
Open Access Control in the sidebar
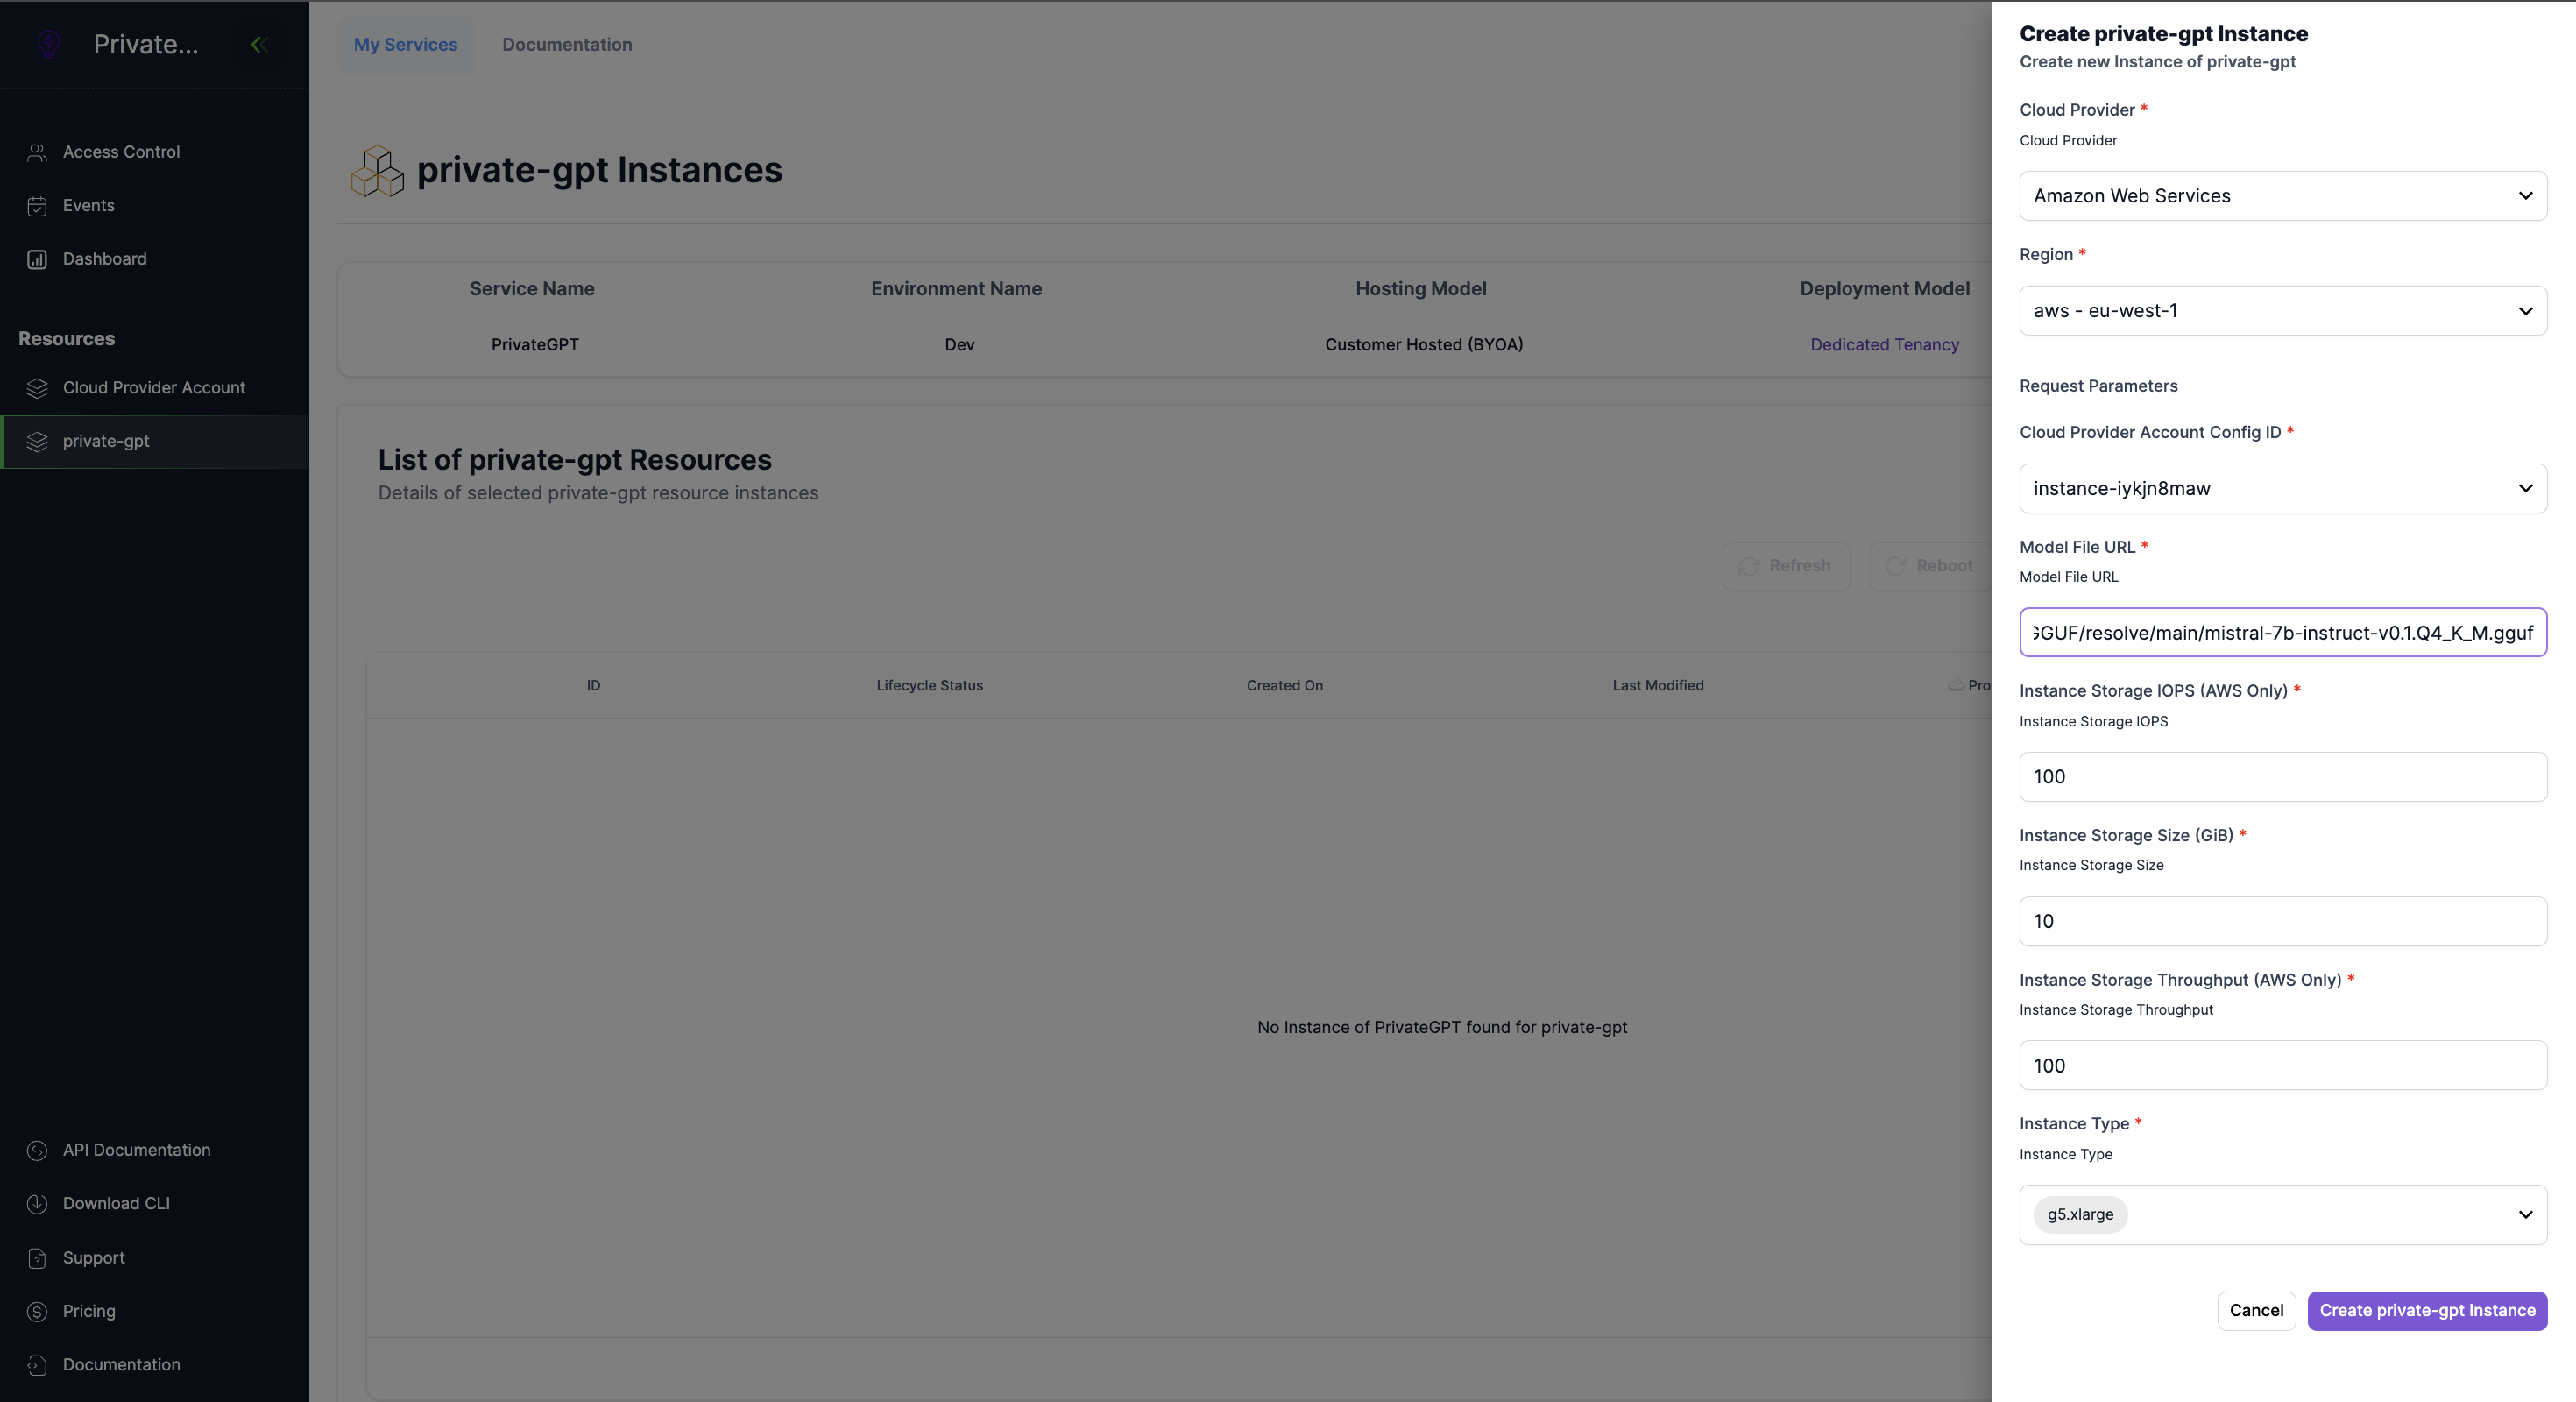pyautogui.click(x=155, y=152)
